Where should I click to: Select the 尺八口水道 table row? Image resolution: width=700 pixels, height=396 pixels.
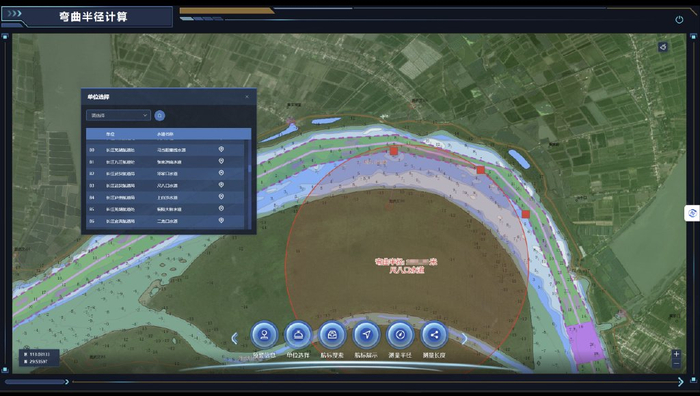click(x=166, y=185)
